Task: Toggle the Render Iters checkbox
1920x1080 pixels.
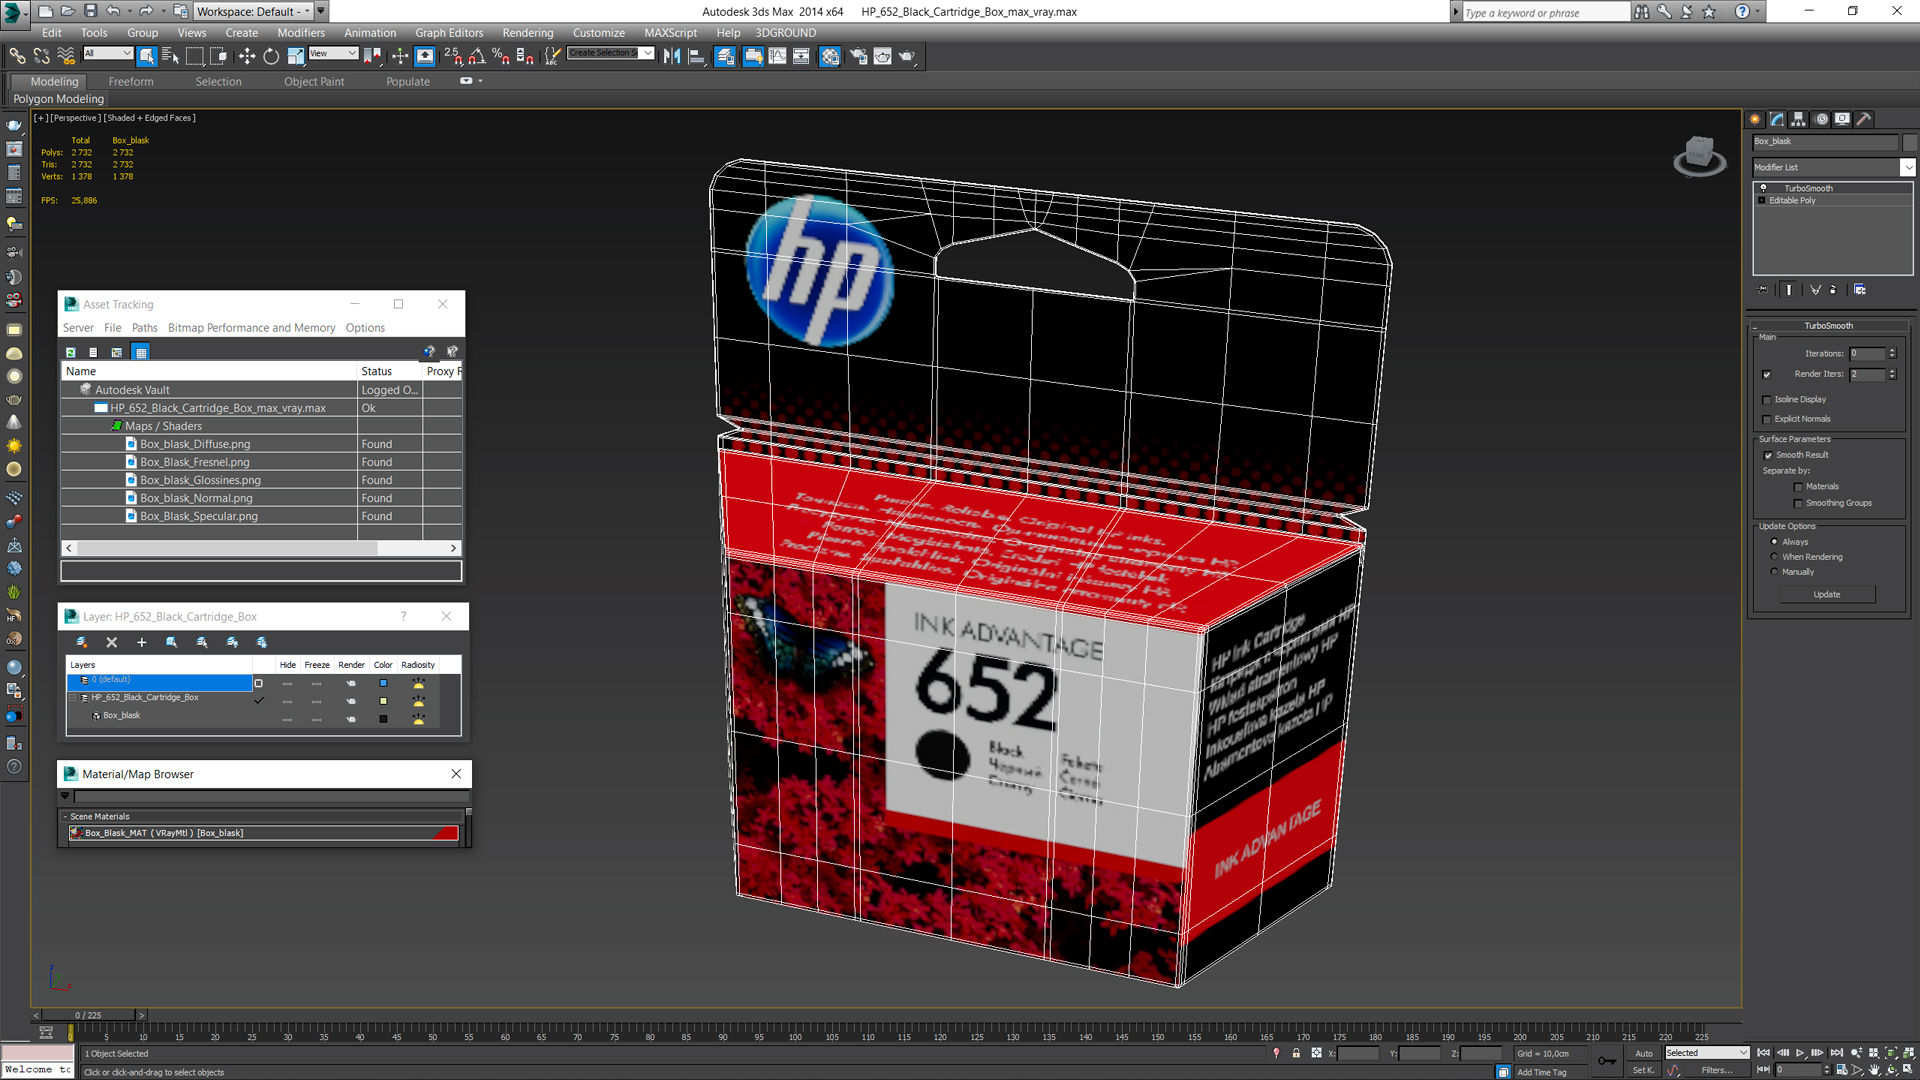Action: coord(1767,375)
